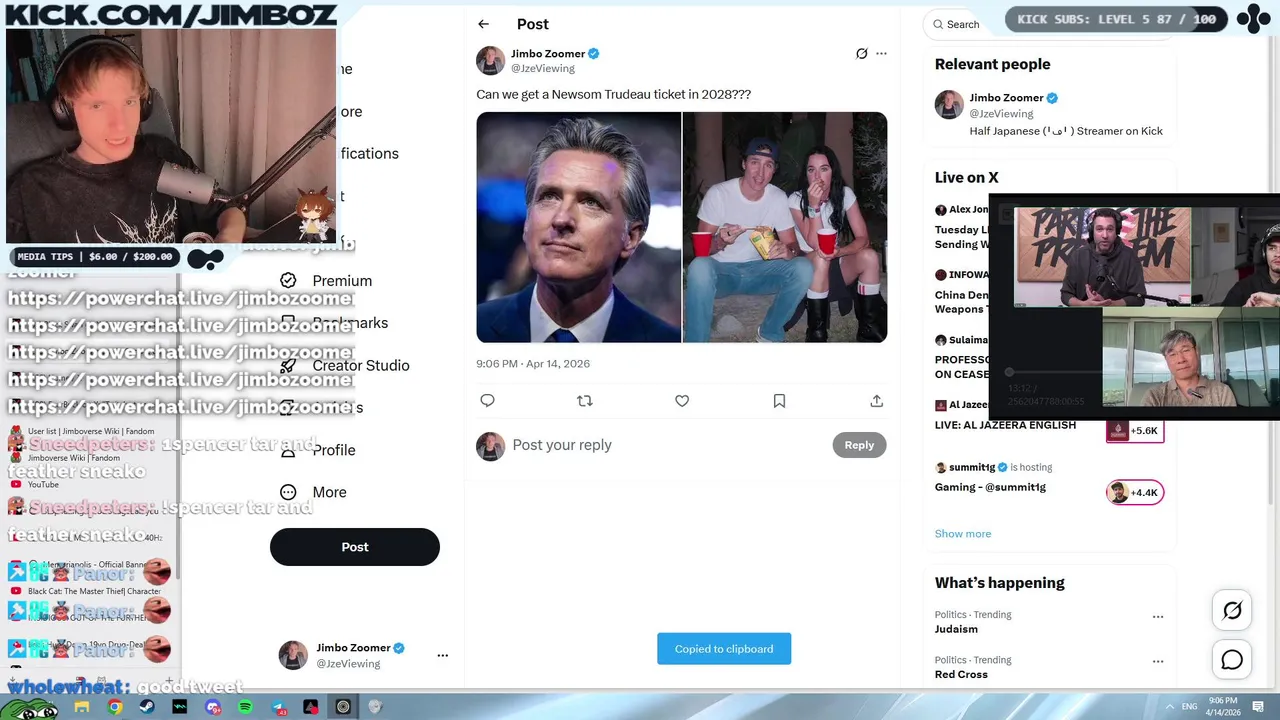Open File Explorer from taskbar
1280x720 pixels.
point(82,707)
